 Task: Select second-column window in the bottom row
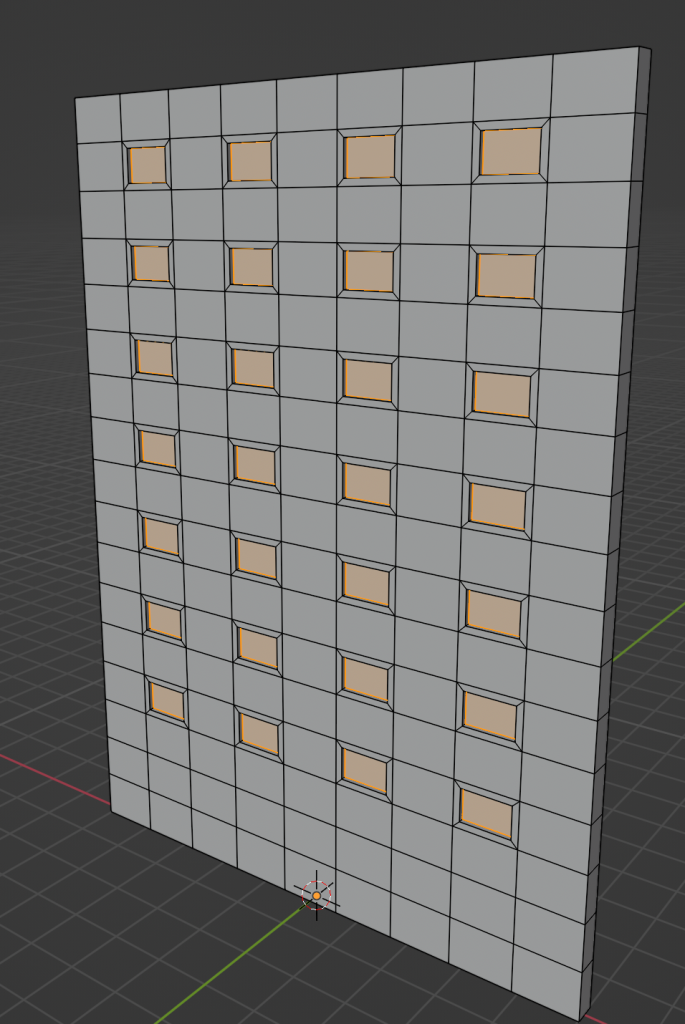tap(260, 734)
